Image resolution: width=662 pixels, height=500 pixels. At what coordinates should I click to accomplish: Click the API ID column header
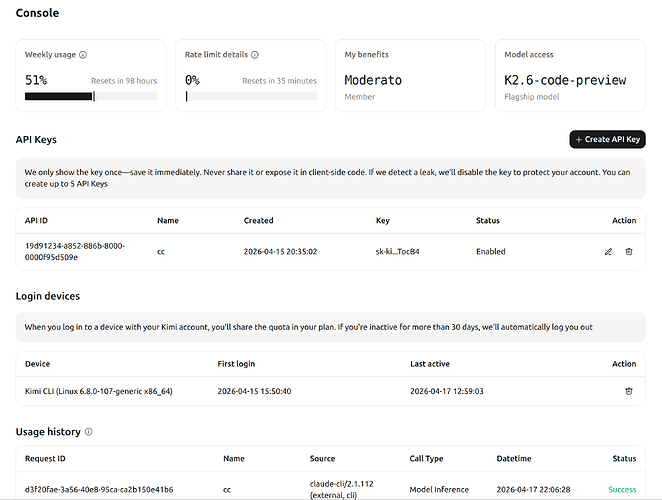click(x=36, y=220)
